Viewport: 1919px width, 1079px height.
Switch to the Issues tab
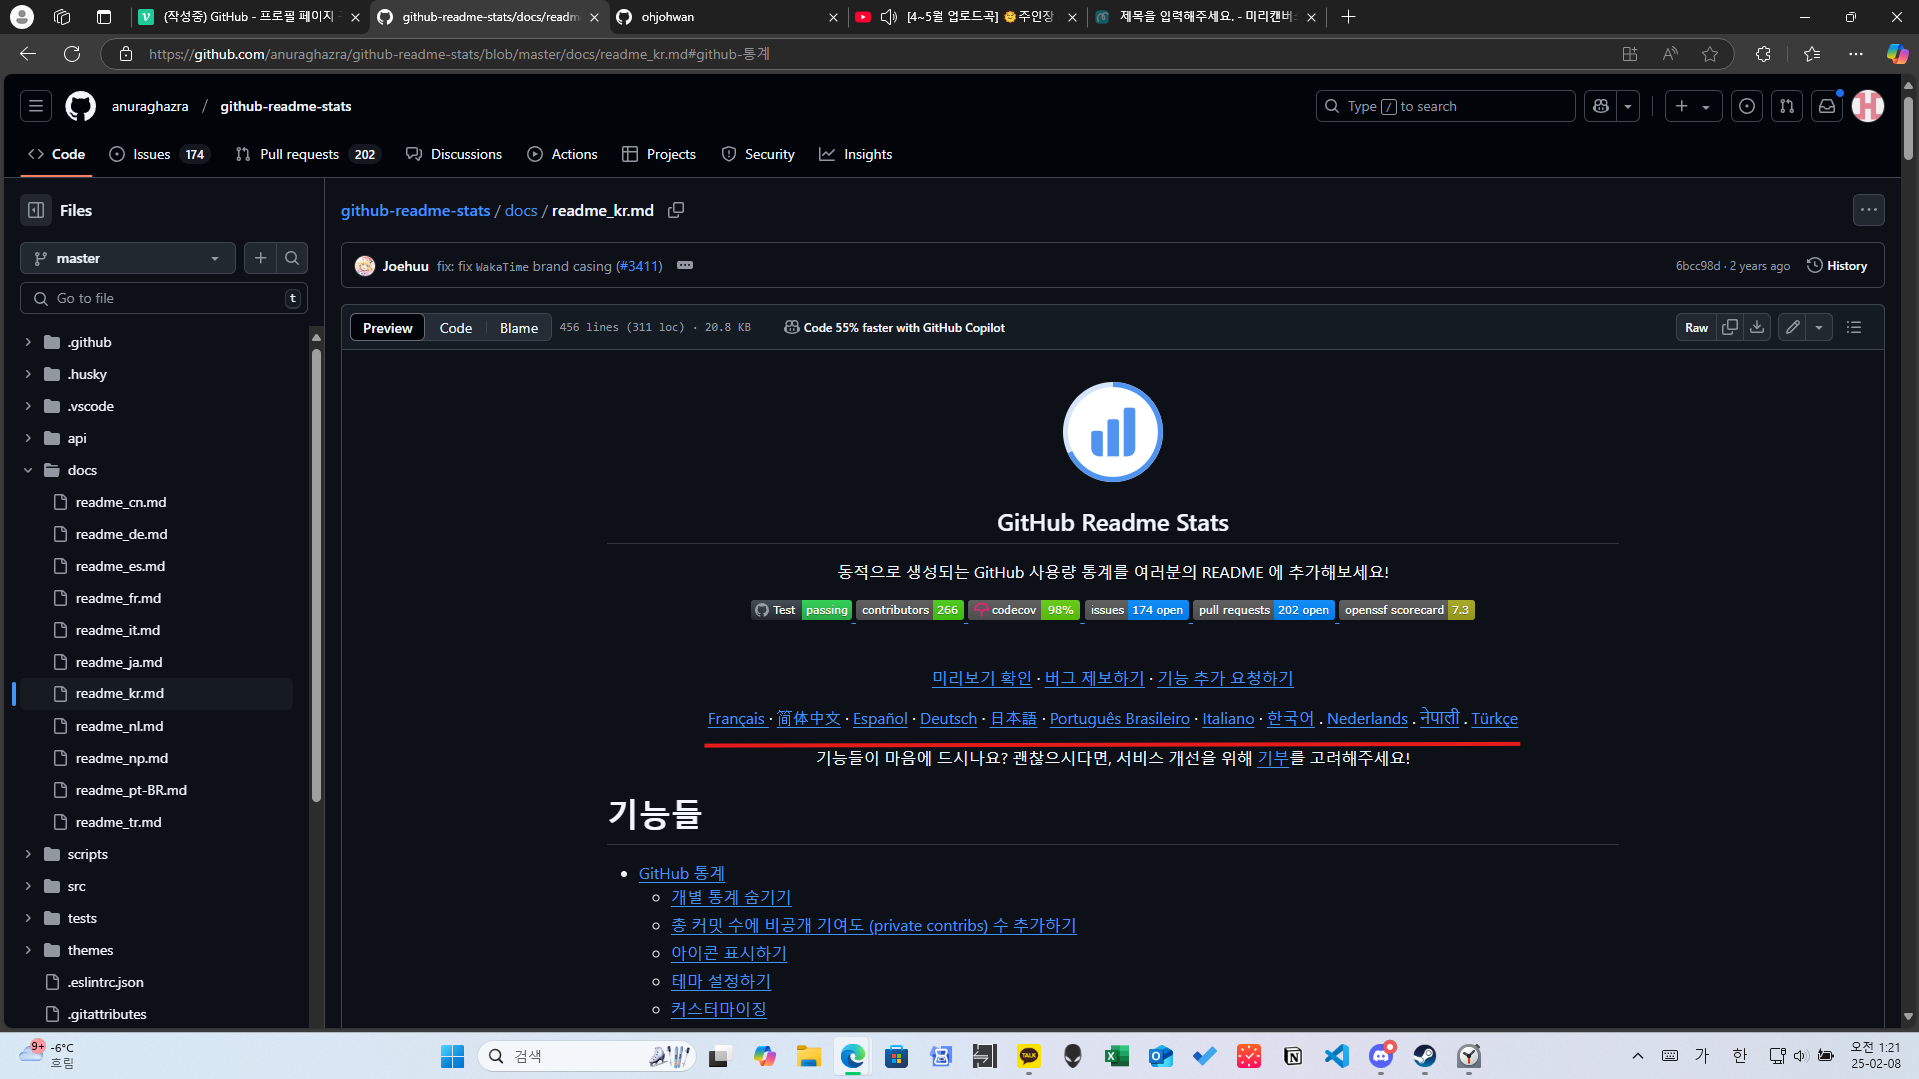(159, 154)
